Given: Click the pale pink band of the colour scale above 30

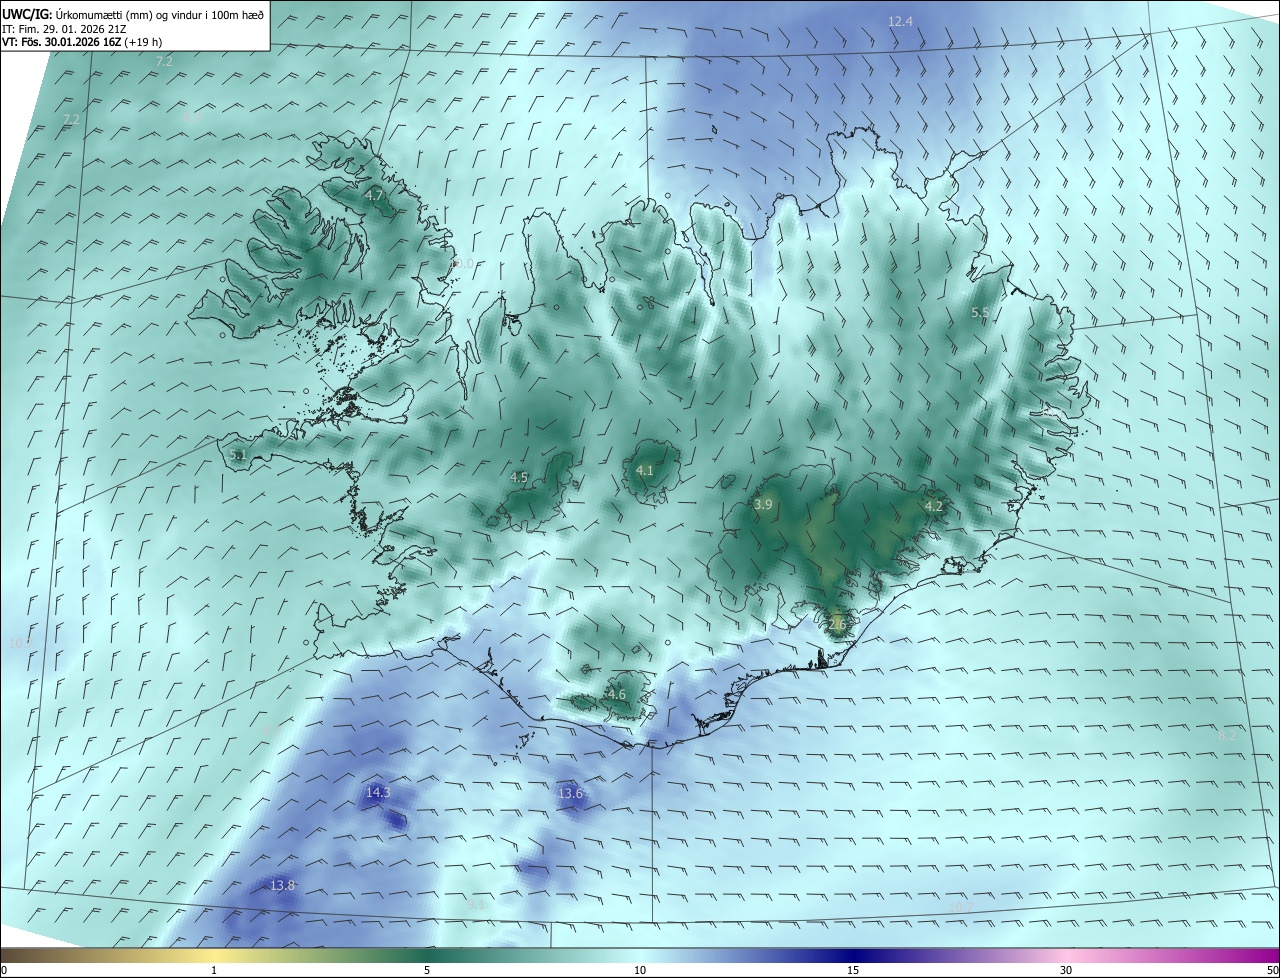Looking at the screenshot, I should click(x=1066, y=955).
